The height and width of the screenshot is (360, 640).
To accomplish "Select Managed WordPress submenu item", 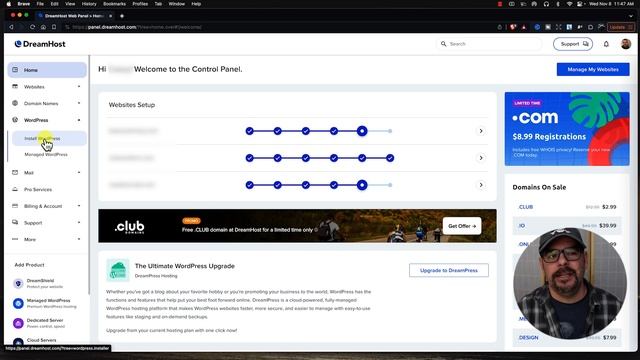I will (46, 154).
